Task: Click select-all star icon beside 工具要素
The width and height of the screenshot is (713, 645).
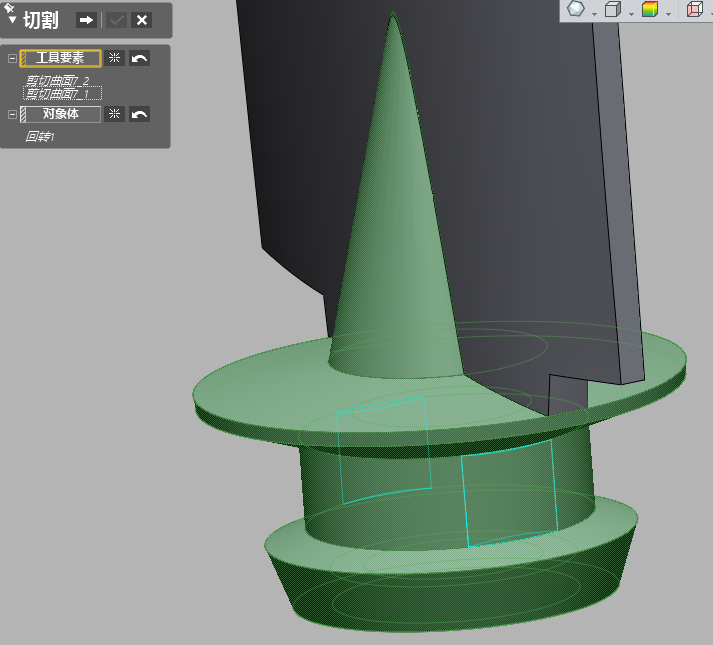Action: coord(114,59)
